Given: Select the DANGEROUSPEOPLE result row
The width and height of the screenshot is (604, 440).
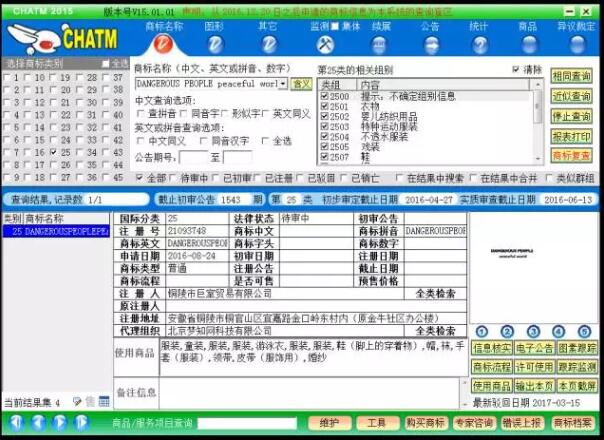Looking at the screenshot, I should tap(58, 231).
